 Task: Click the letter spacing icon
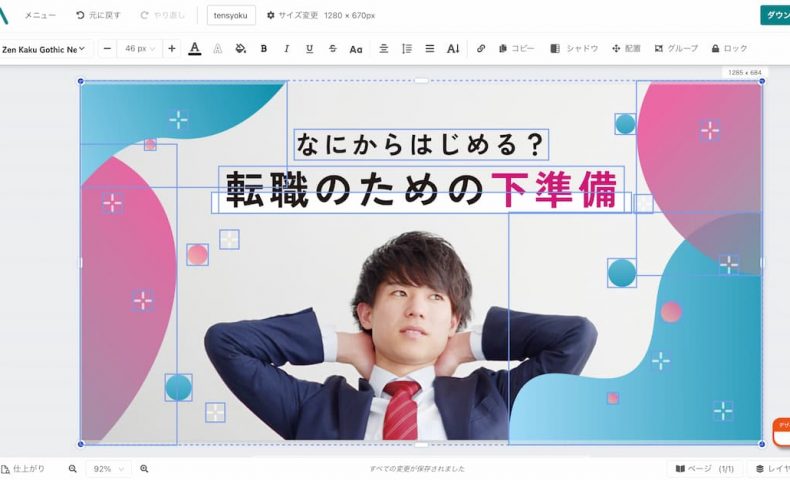point(384,49)
